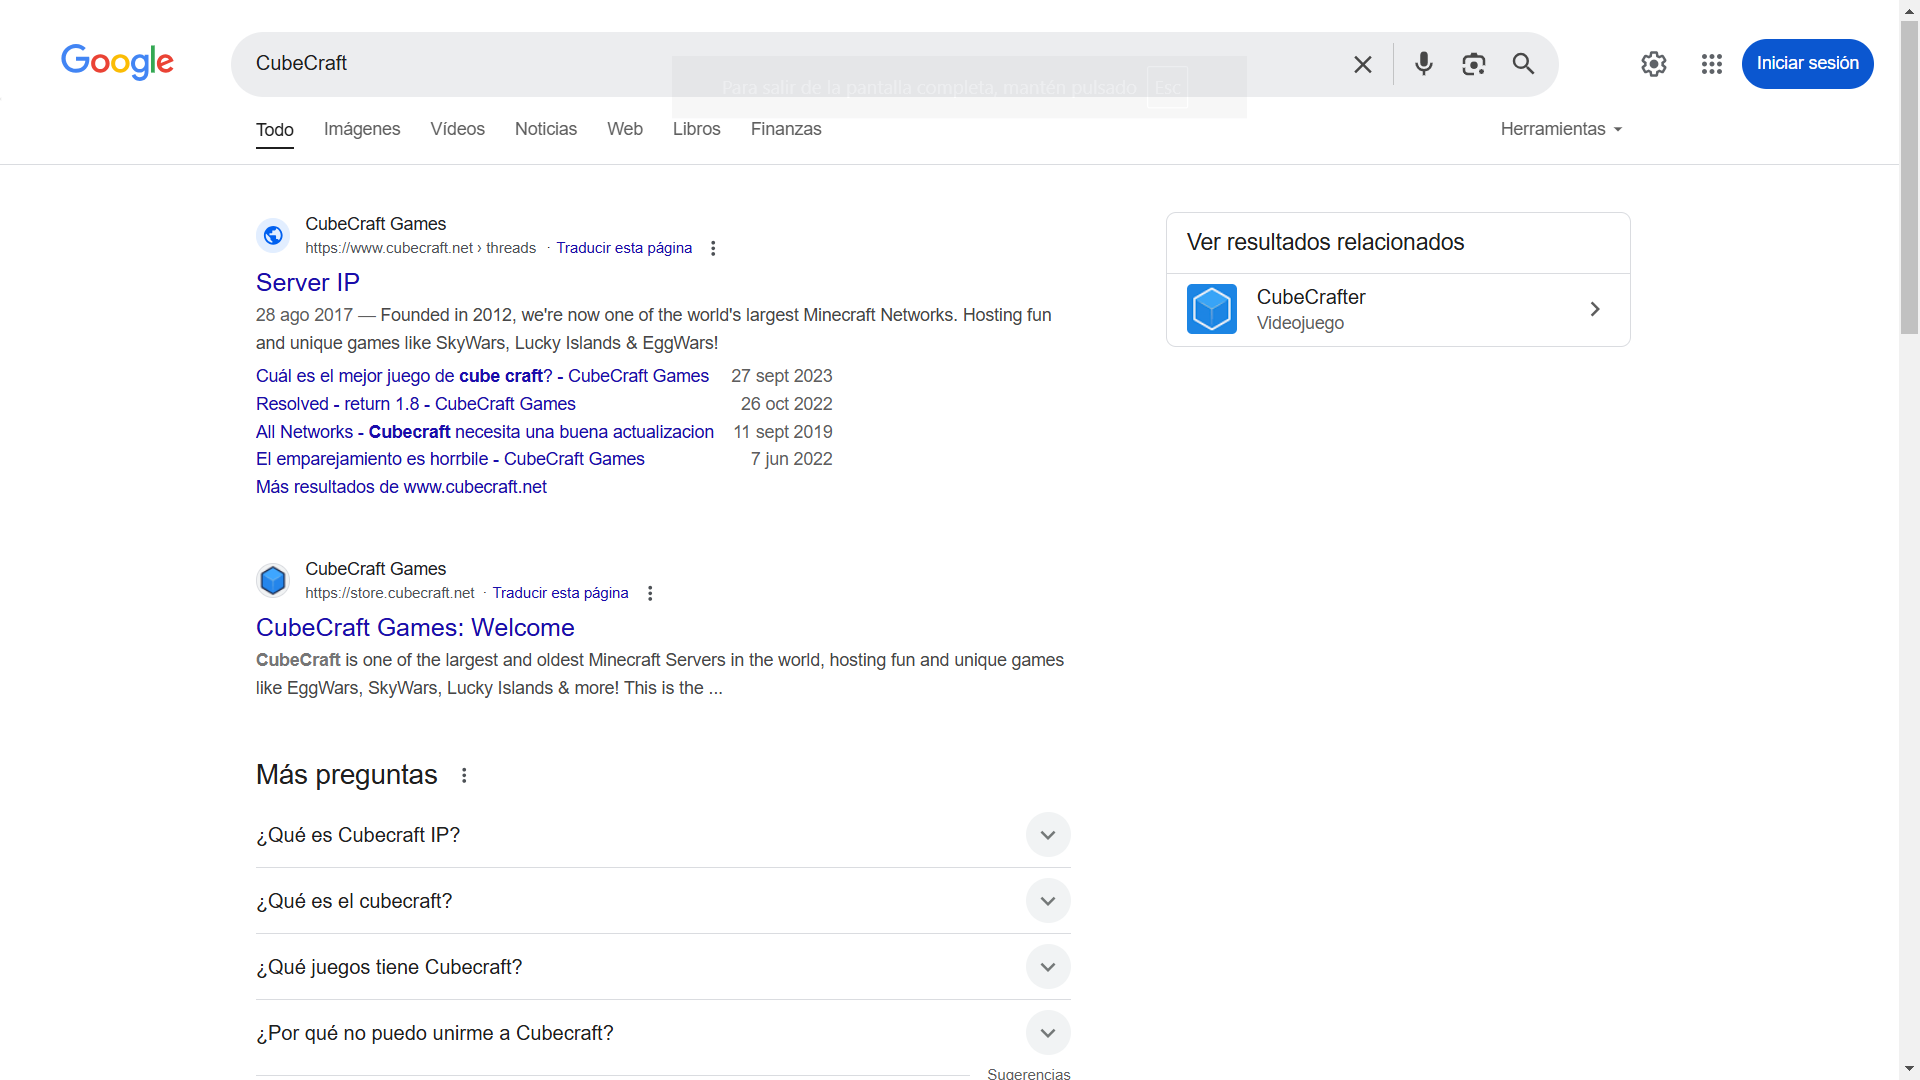Click the globe favicon of the cubecraft.net threads result

tap(273, 235)
